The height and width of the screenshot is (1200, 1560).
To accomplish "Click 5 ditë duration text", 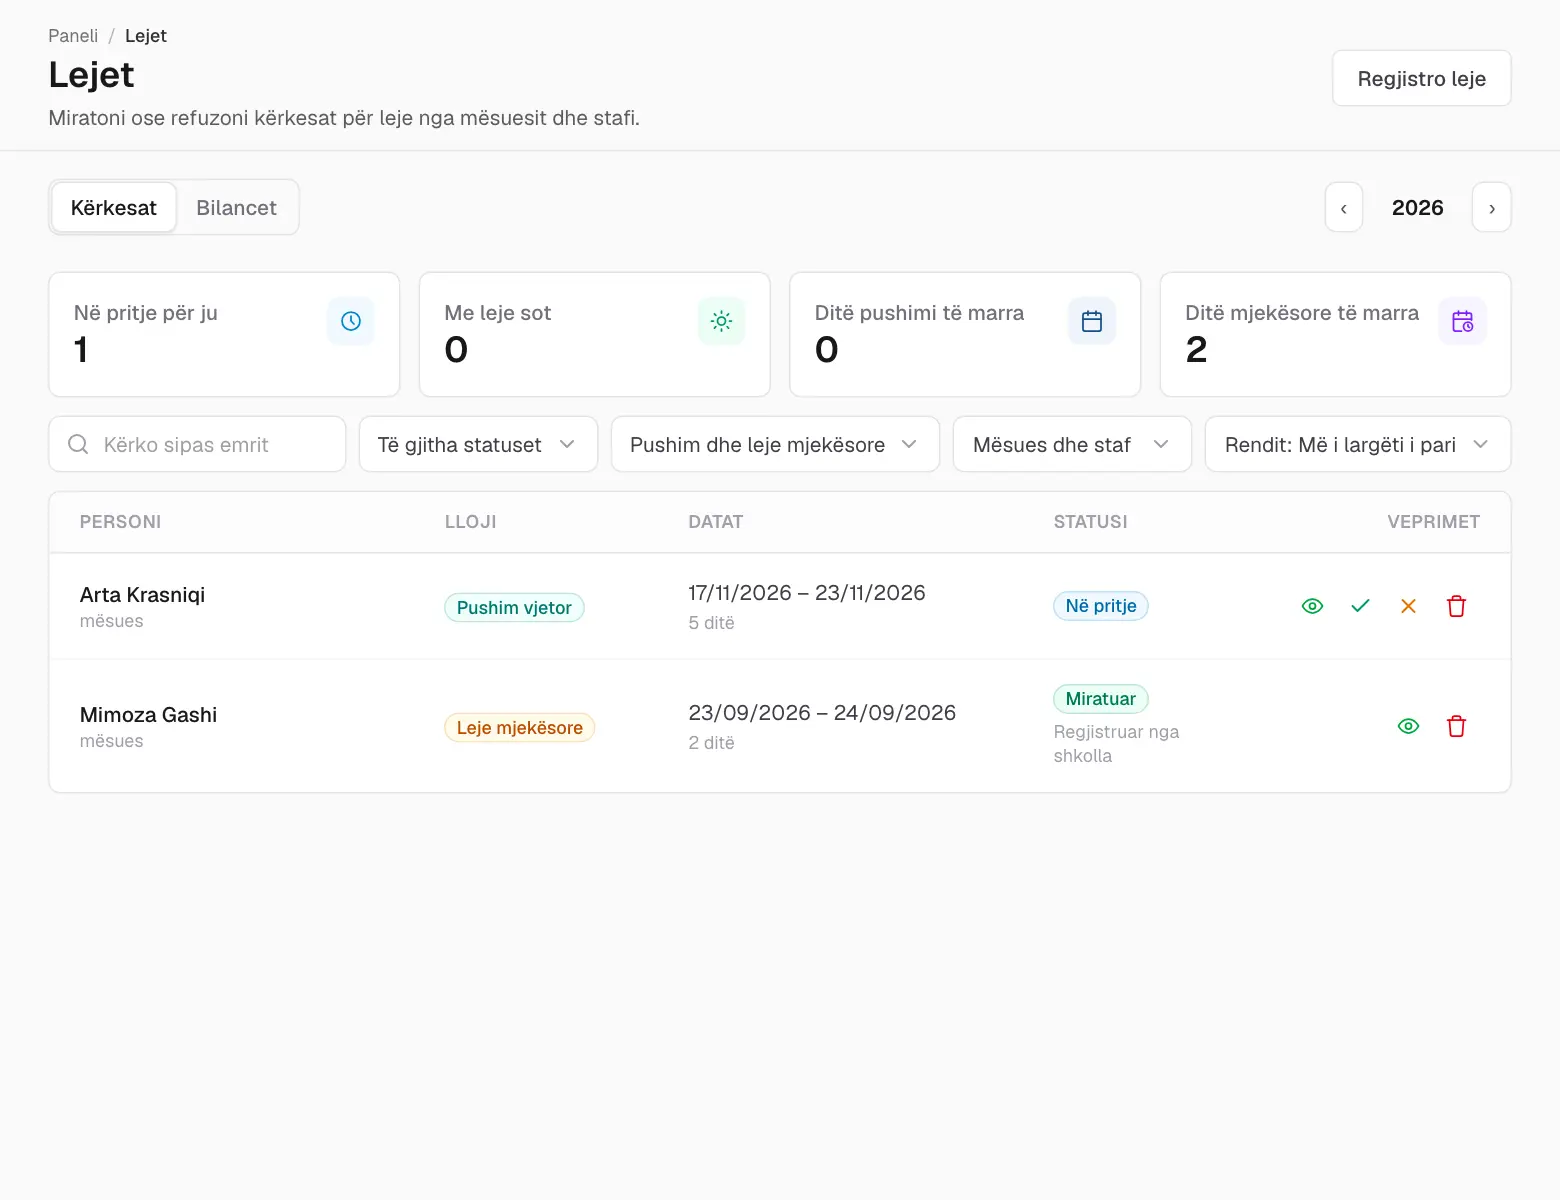I will tap(711, 623).
